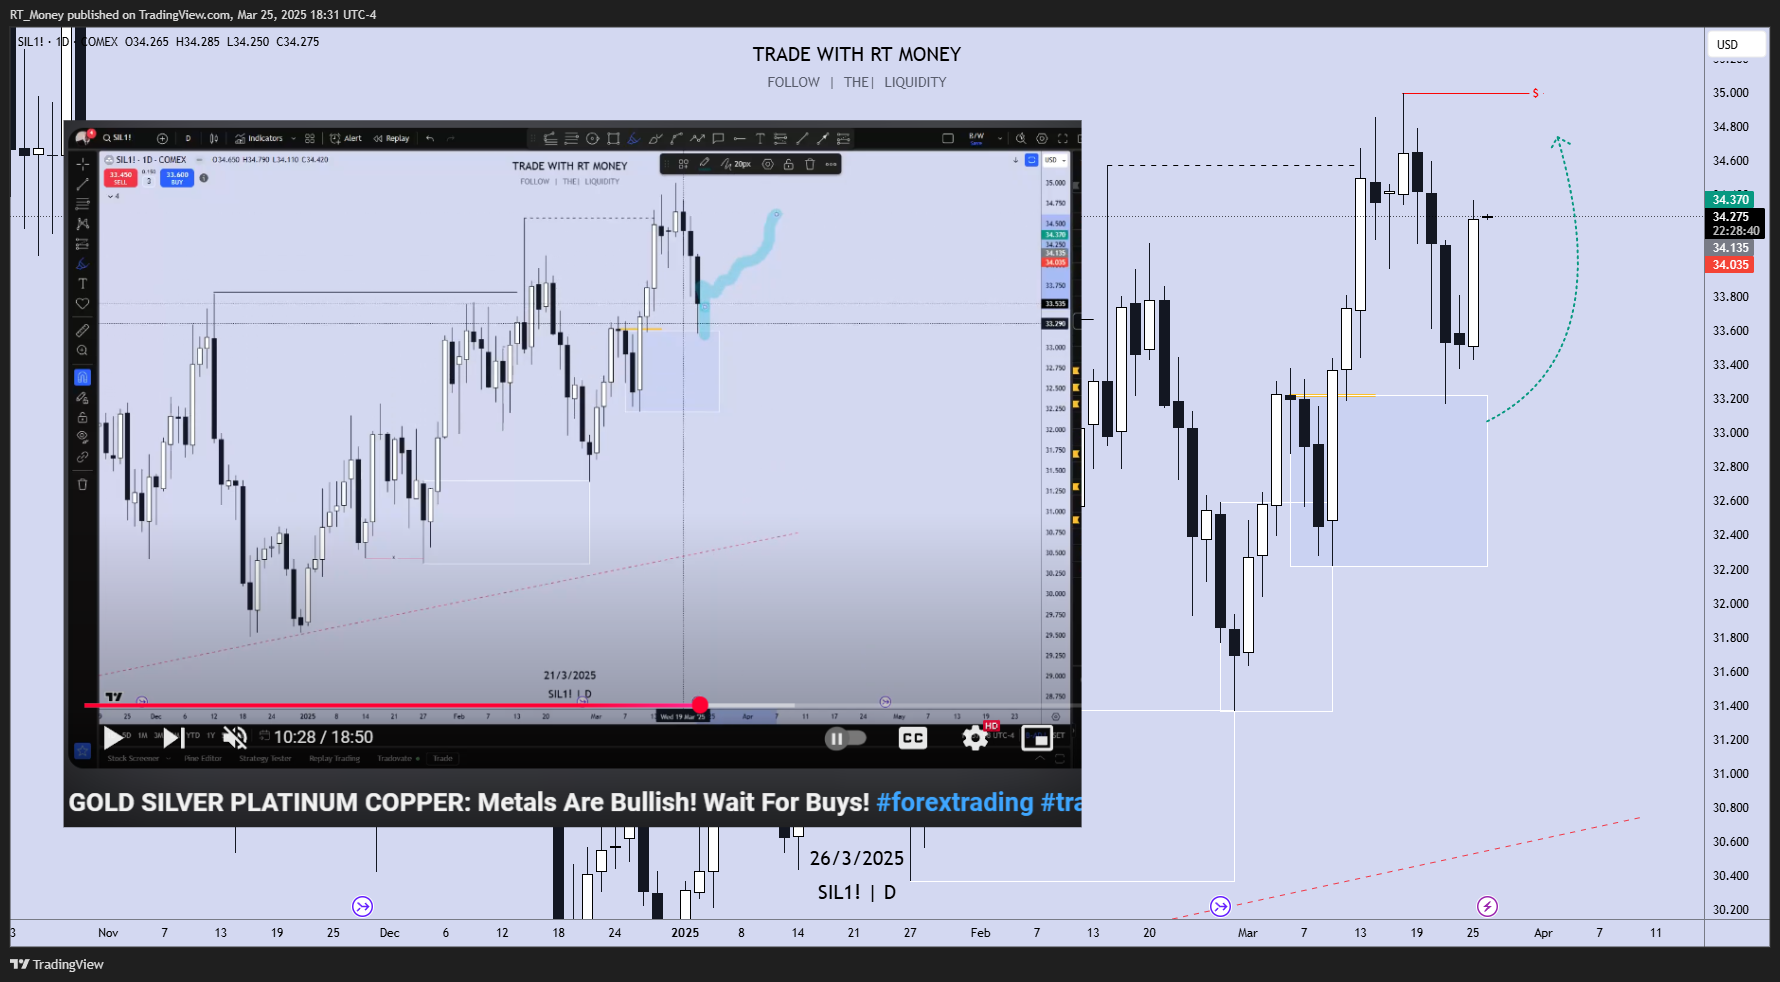Screen dimensions: 1780x982
Task: Open the D interval selector
Action: (x=188, y=138)
